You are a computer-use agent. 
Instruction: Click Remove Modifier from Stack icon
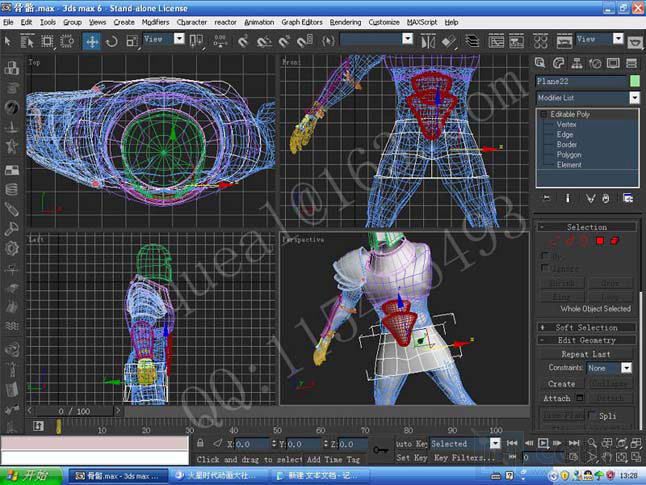pos(605,199)
